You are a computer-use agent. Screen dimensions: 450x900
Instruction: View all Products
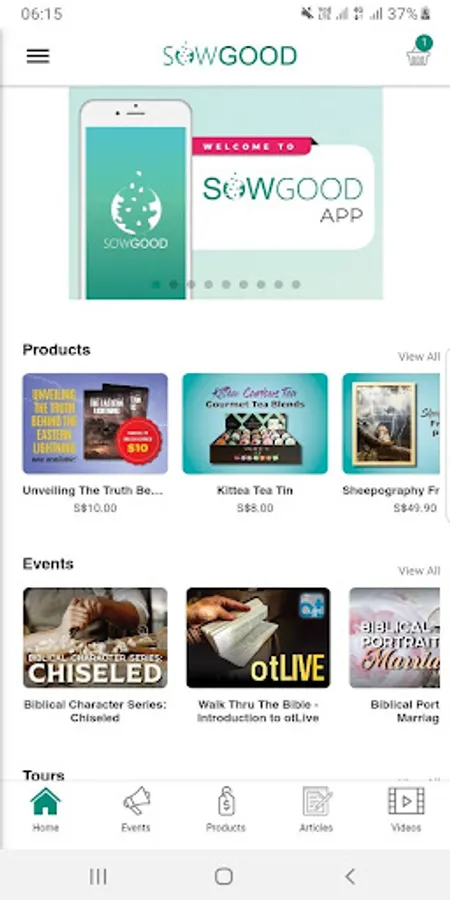coord(419,356)
